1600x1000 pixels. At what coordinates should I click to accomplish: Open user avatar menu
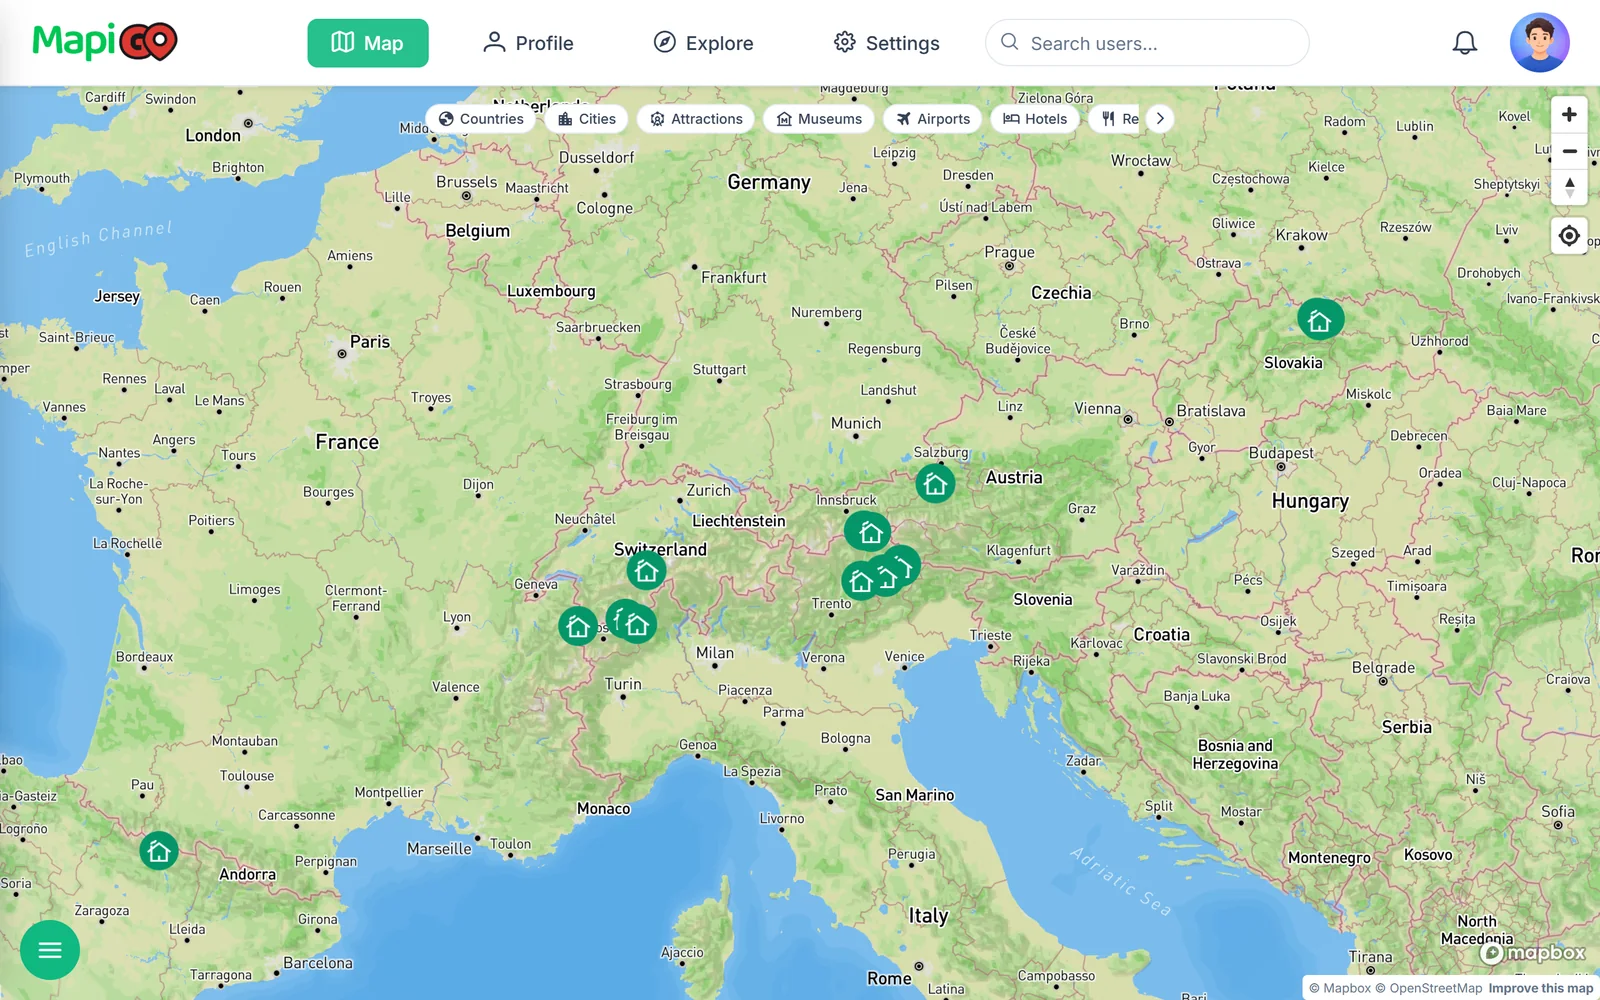click(x=1540, y=43)
